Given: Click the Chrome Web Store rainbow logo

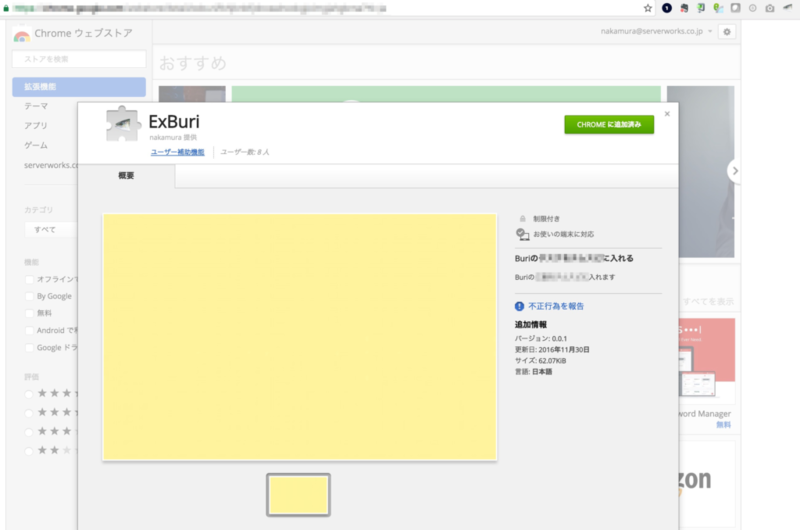Looking at the screenshot, I should point(21,35).
